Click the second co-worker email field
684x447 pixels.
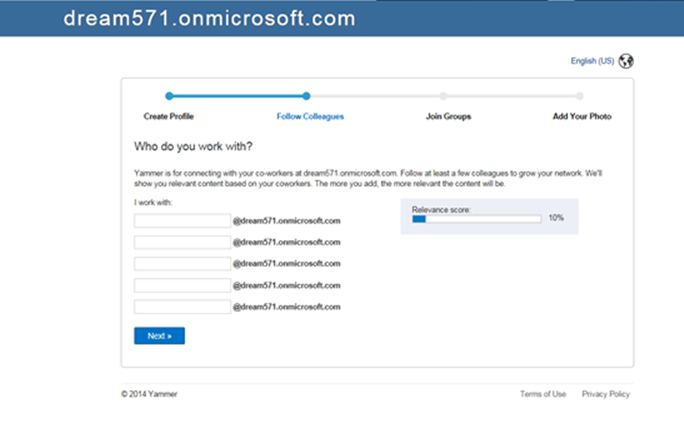(182, 242)
